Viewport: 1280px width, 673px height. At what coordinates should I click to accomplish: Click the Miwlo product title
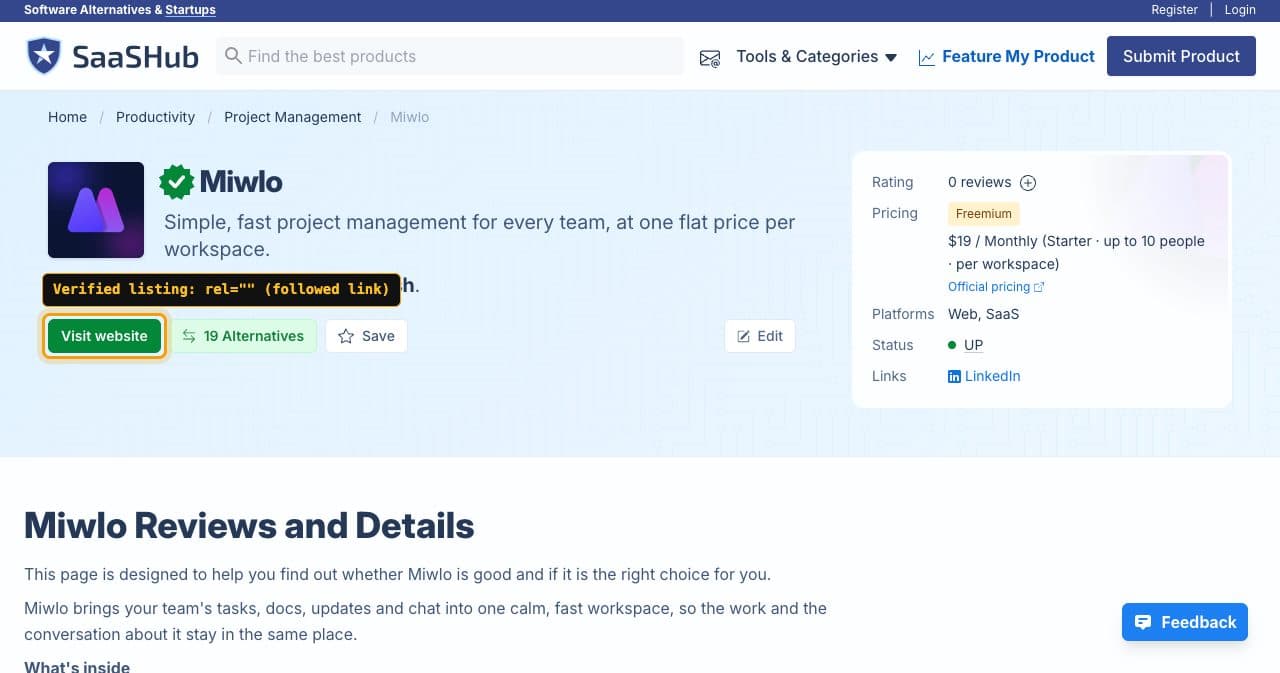tap(241, 181)
